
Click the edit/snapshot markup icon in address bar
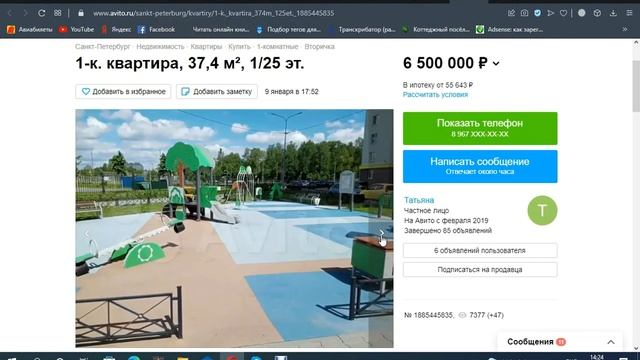[511, 13]
